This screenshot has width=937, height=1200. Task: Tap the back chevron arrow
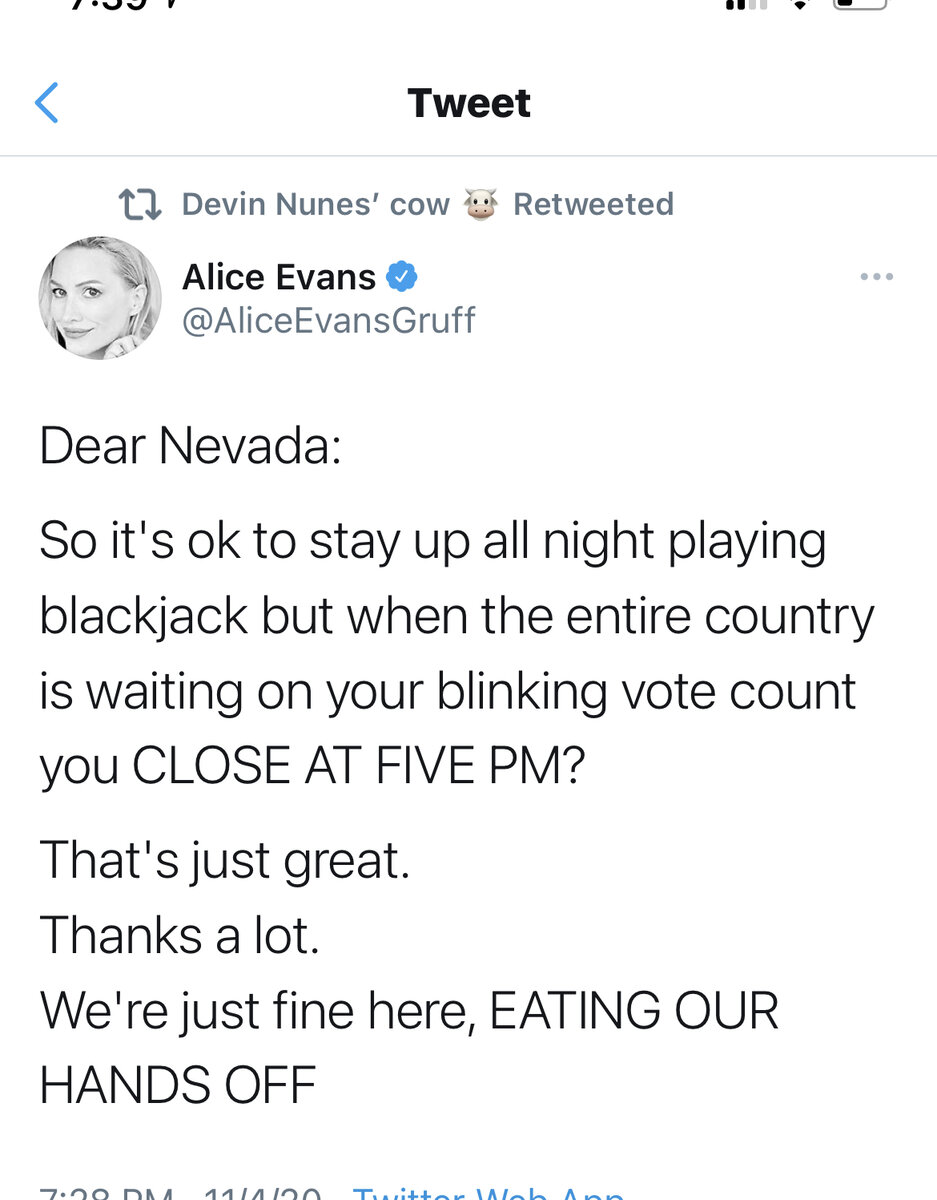click(x=47, y=103)
